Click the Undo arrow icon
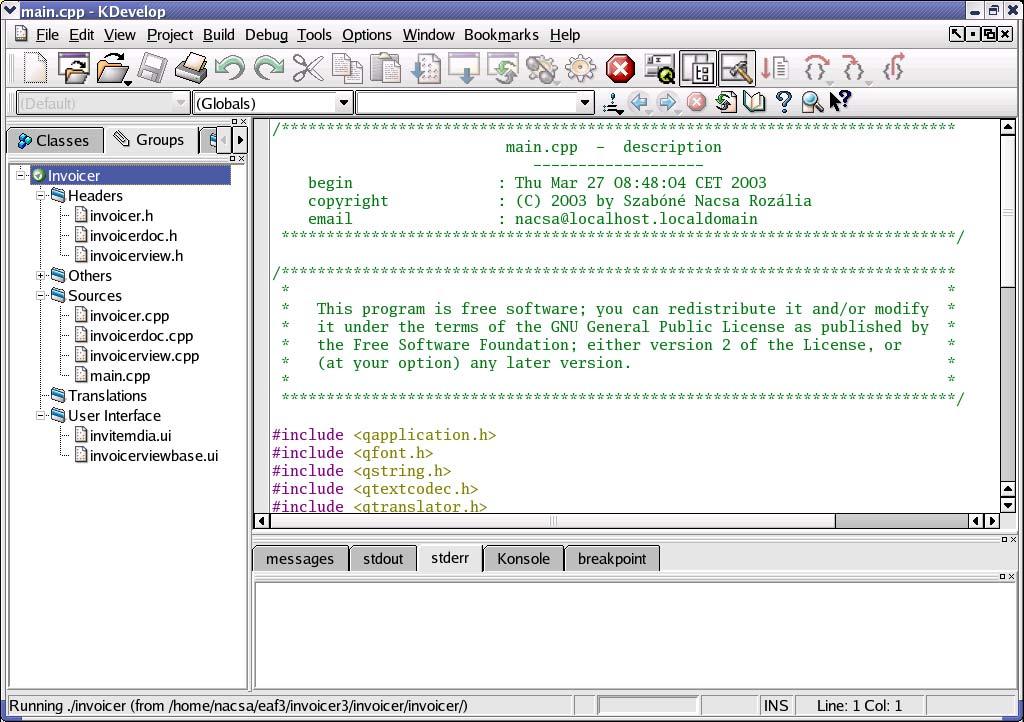1024x722 pixels. (230, 68)
